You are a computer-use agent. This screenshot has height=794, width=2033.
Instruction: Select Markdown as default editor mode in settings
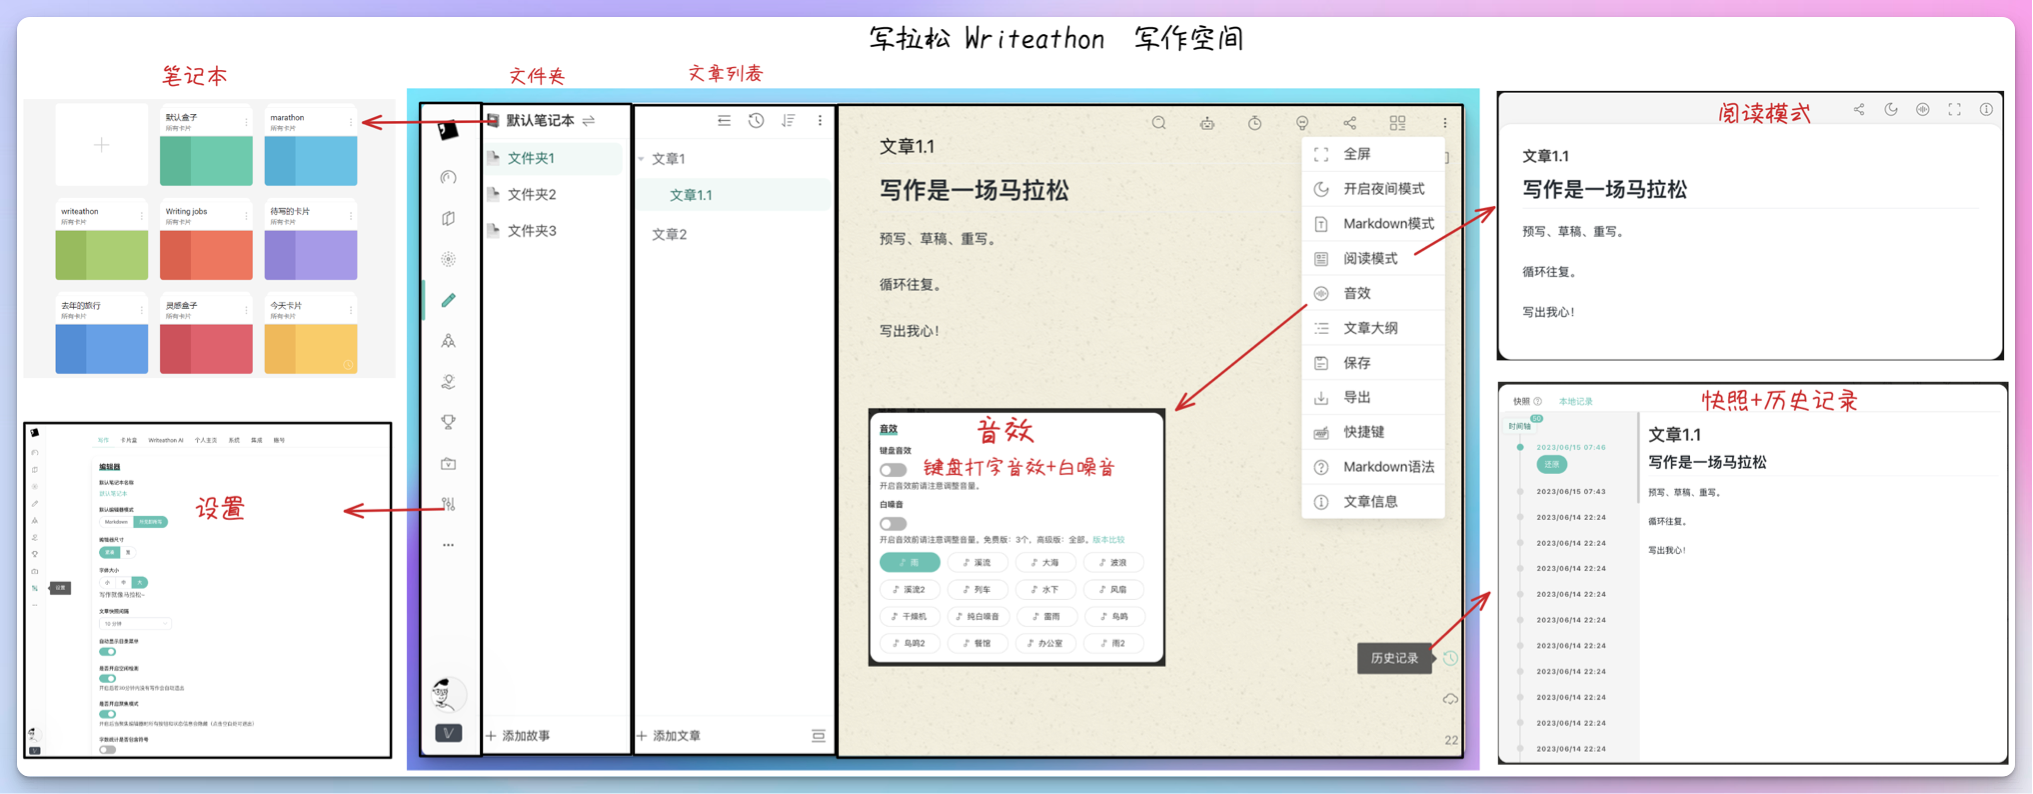(x=116, y=522)
